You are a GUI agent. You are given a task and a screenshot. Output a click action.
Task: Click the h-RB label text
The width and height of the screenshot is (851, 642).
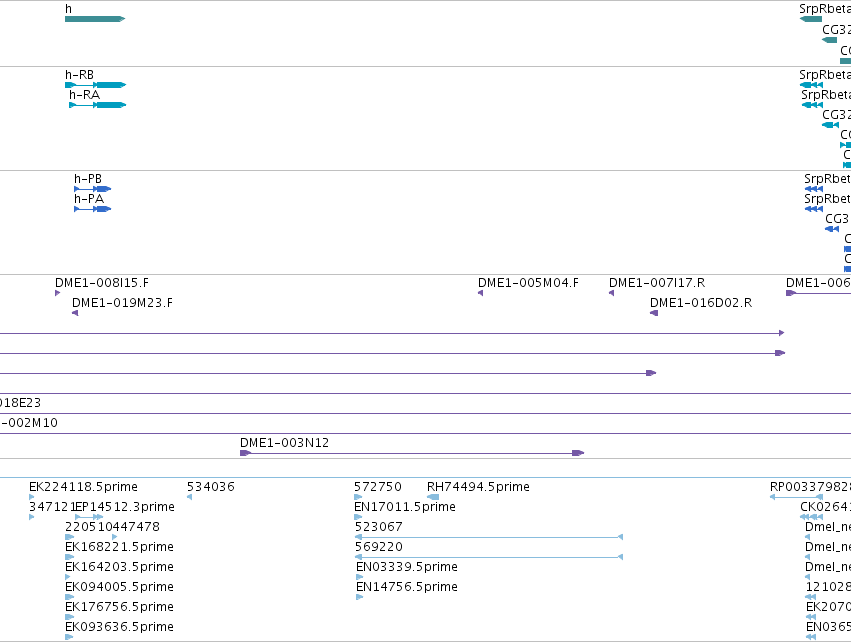coord(79,75)
